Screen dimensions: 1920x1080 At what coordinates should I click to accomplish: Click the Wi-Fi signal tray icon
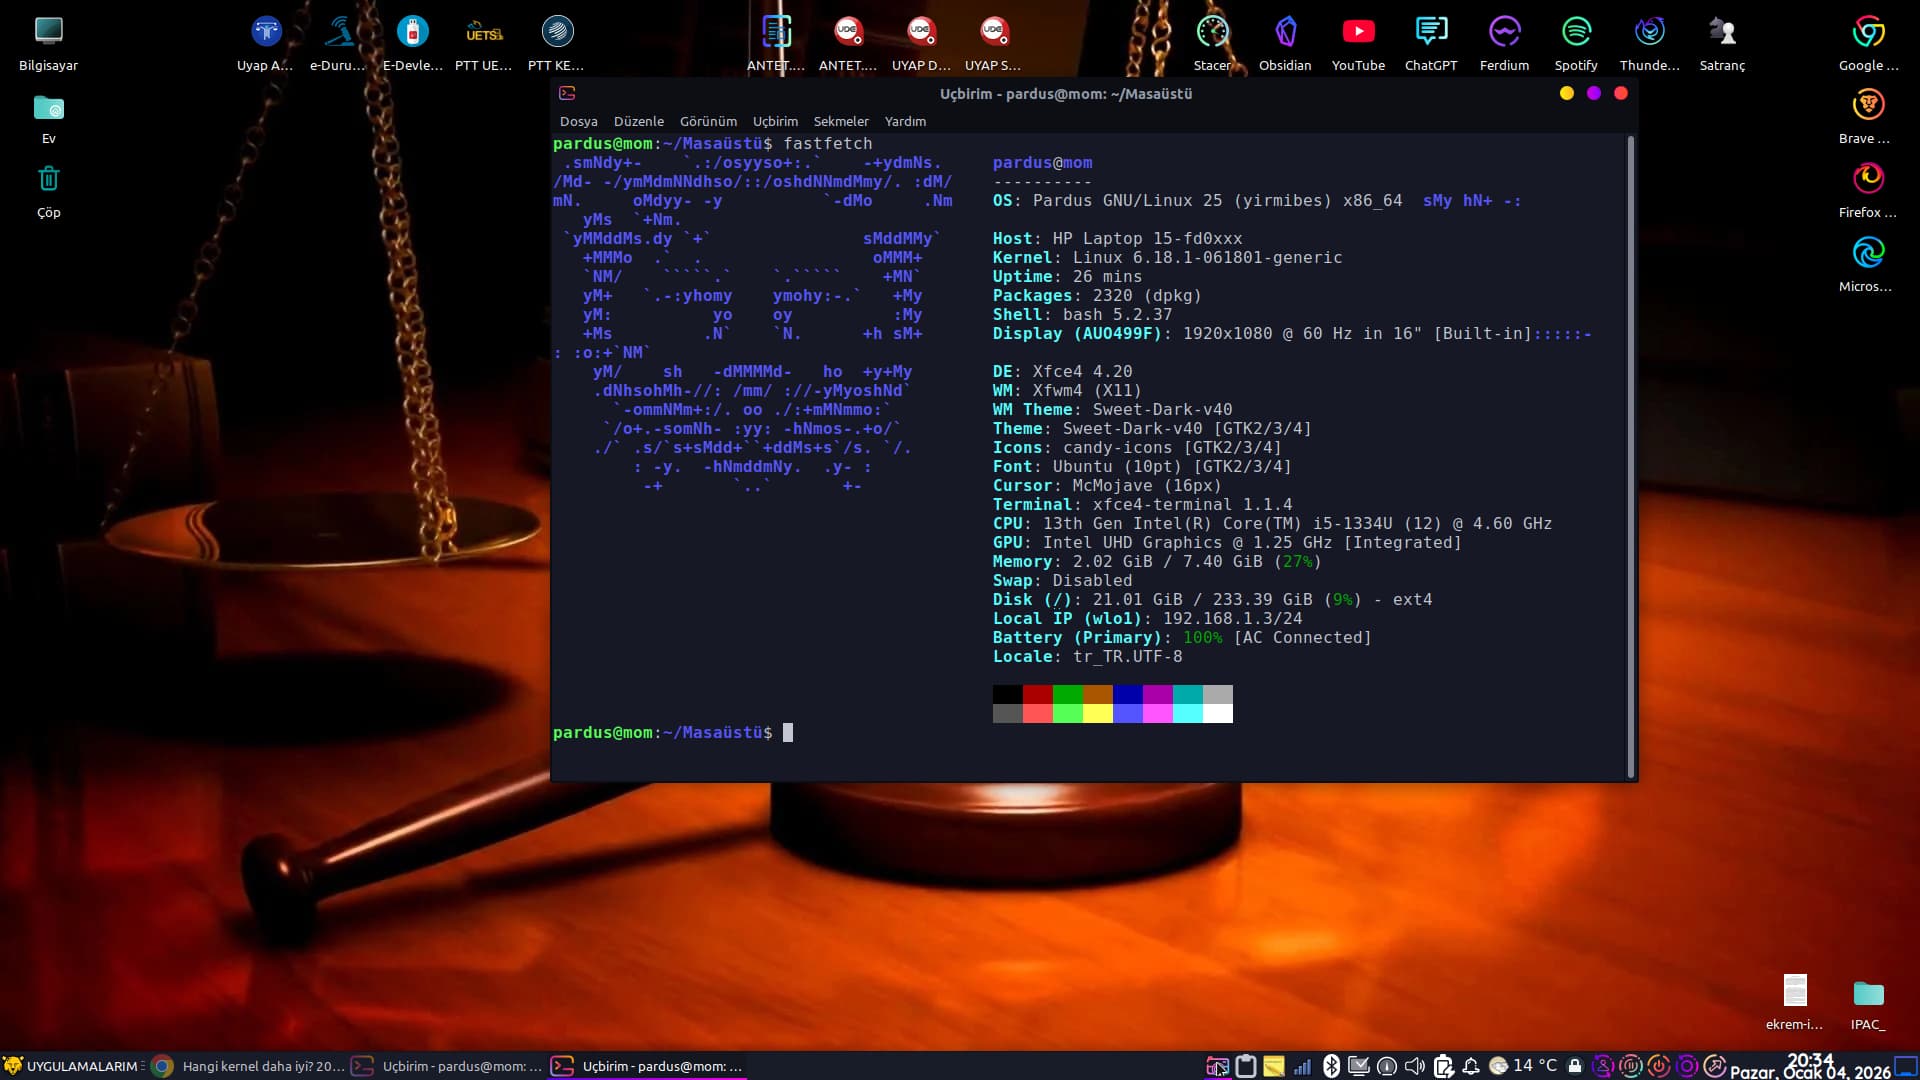pos(1302,1066)
